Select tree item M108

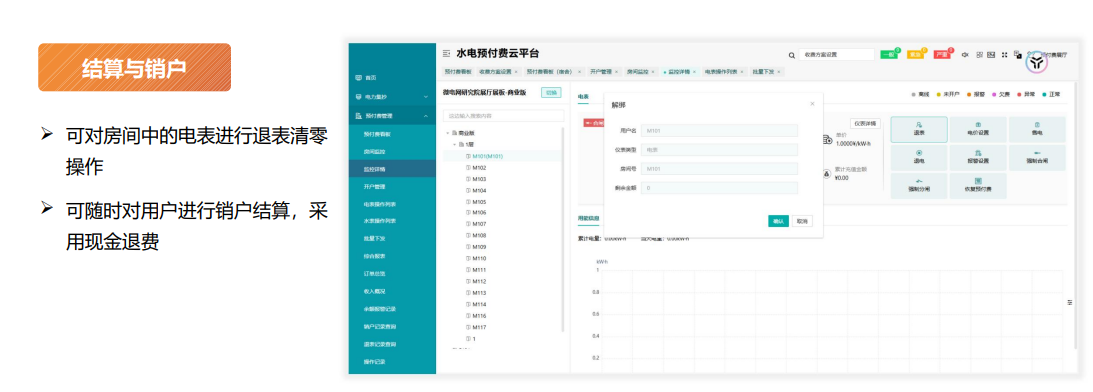[479, 236]
